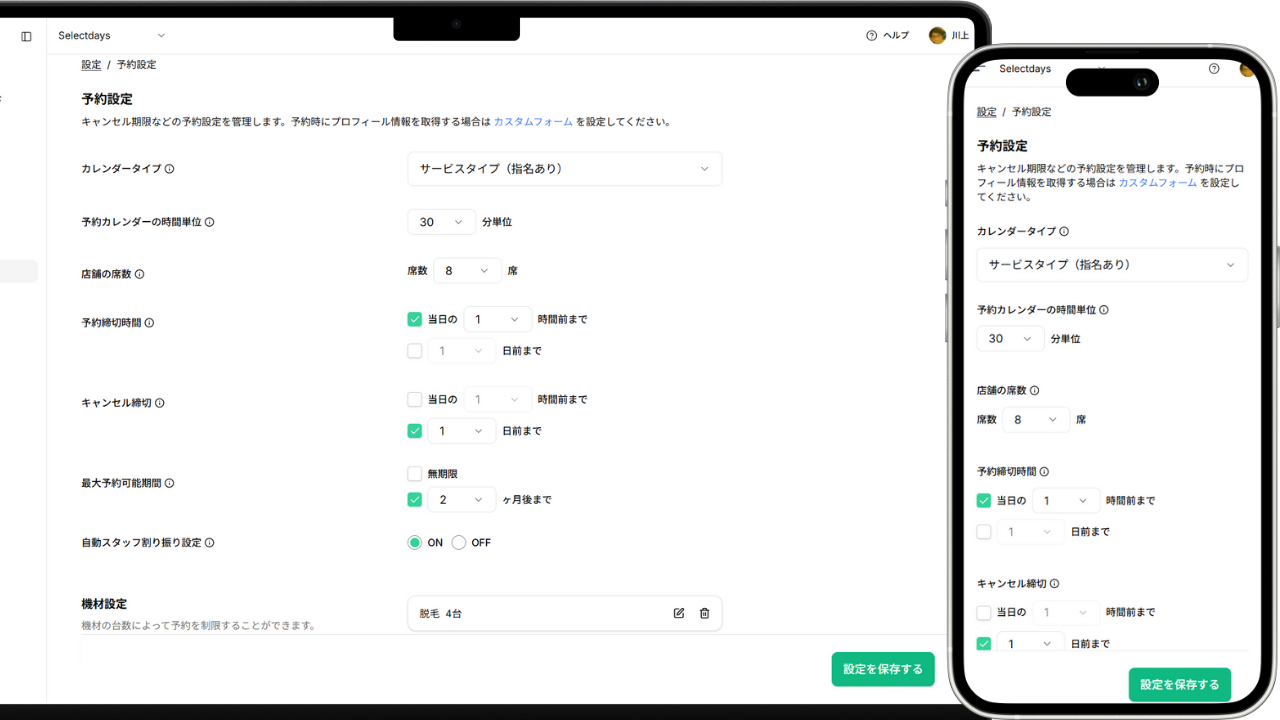This screenshot has width=1280, height=720.
Task: Check phone 予約締切時間 日前まで checkbox
Action: (x=984, y=532)
